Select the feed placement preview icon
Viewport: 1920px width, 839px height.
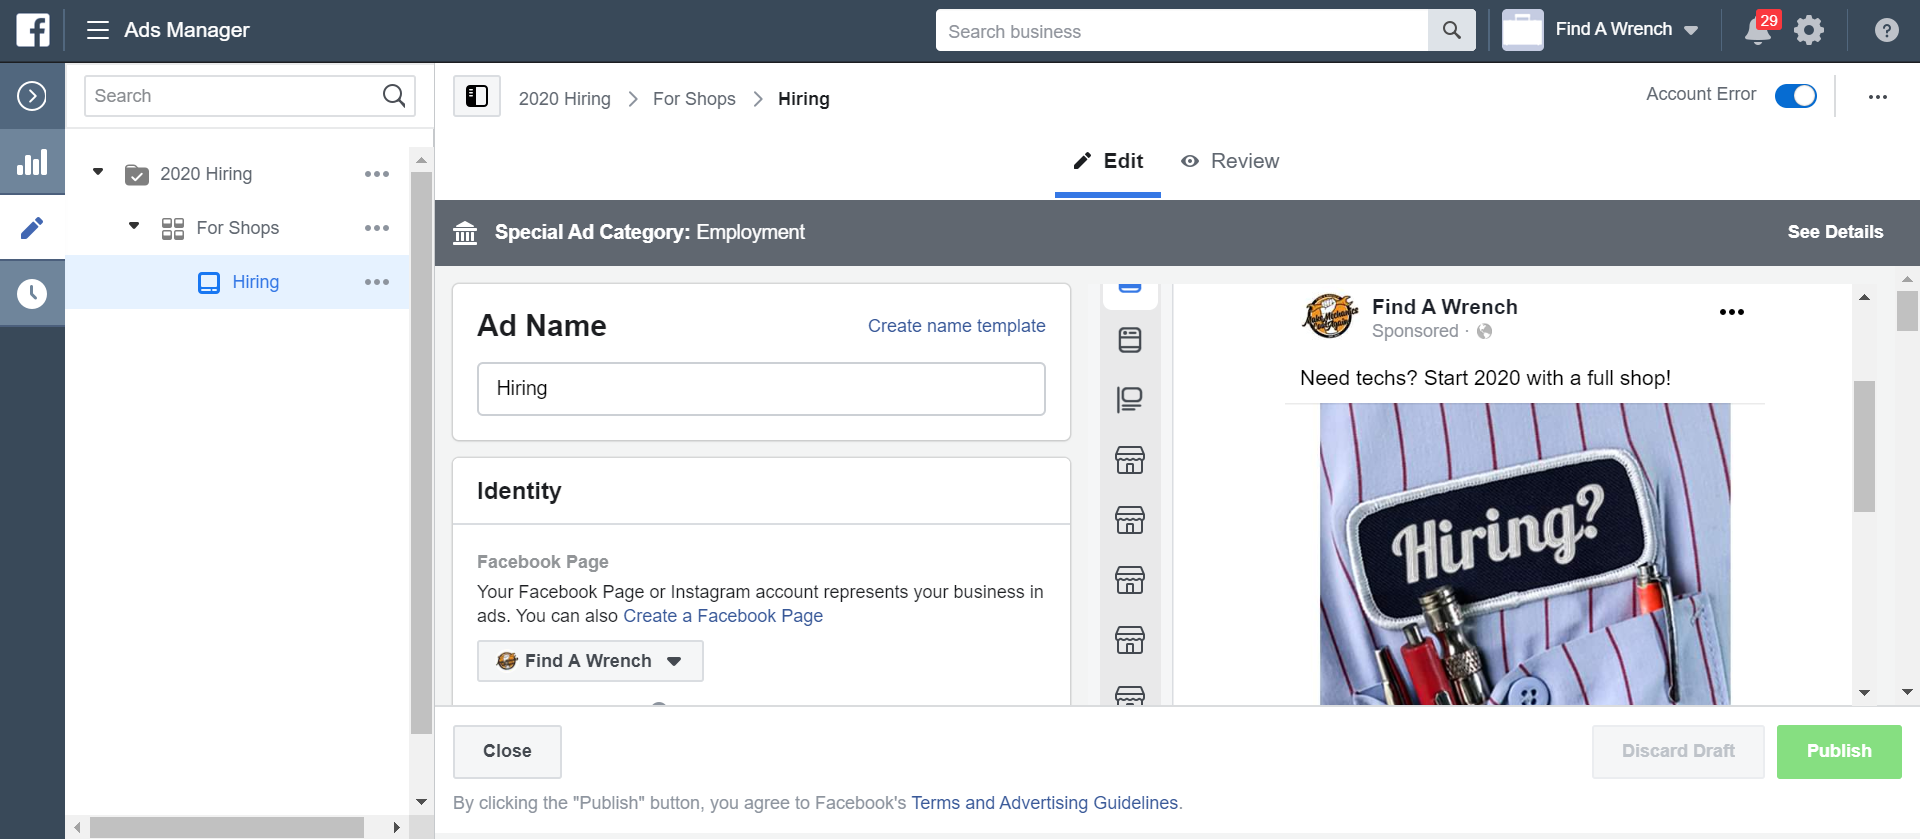coord(1130,340)
